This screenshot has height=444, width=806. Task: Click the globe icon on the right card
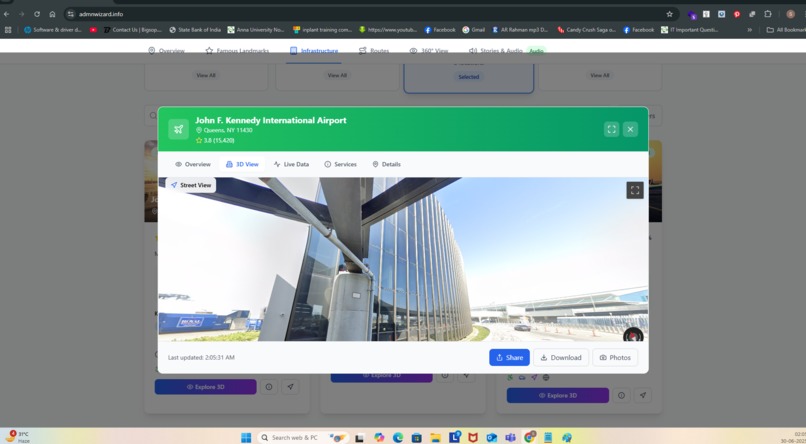coord(546,378)
